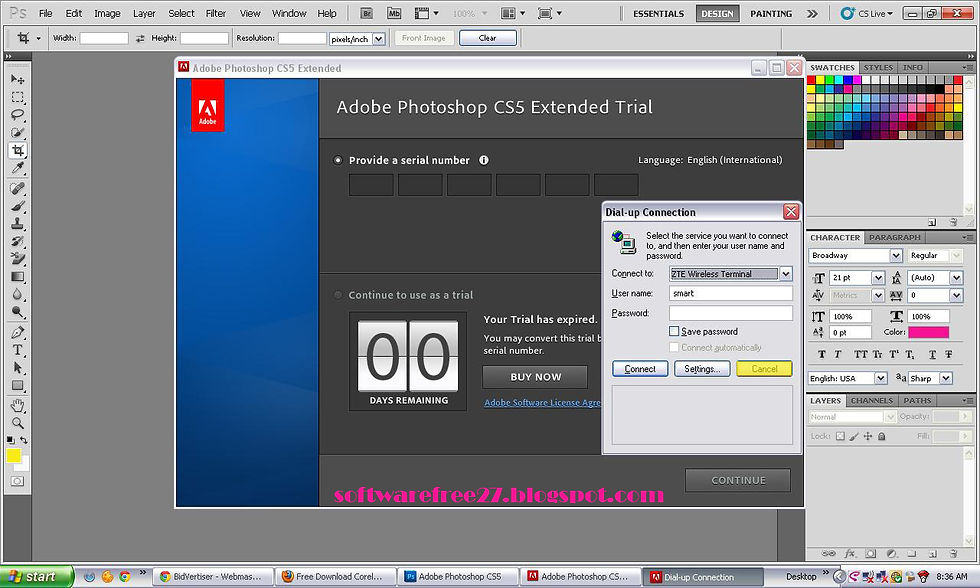Toggle Quick Mask mode

point(18,481)
